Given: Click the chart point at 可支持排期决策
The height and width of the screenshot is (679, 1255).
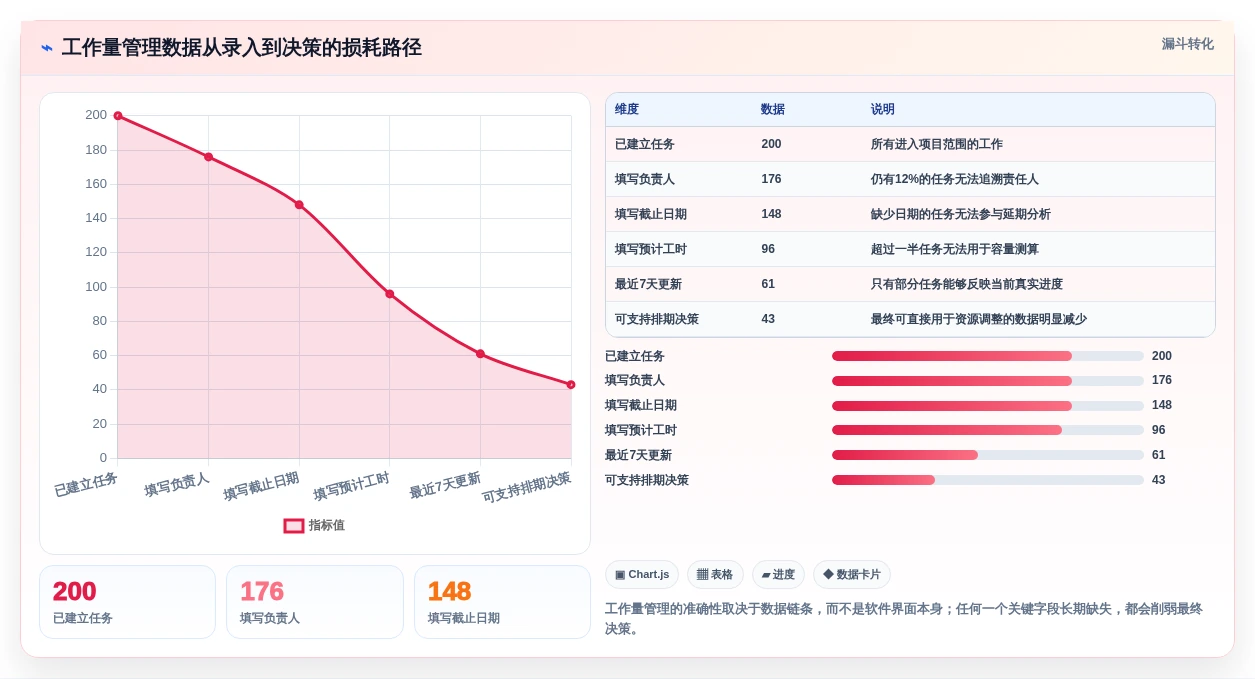Looking at the screenshot, I should 571,385.
